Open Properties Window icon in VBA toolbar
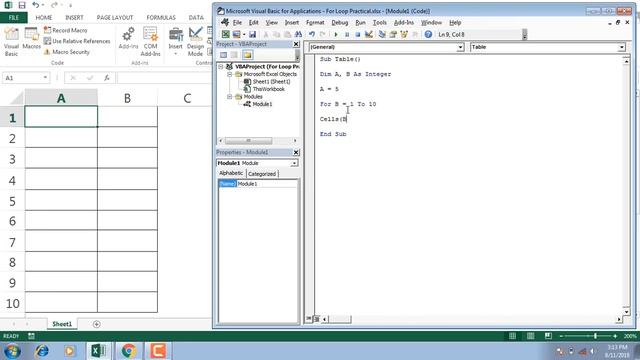The width and height of the screenshot is (640, 360). tap(393, 35)
